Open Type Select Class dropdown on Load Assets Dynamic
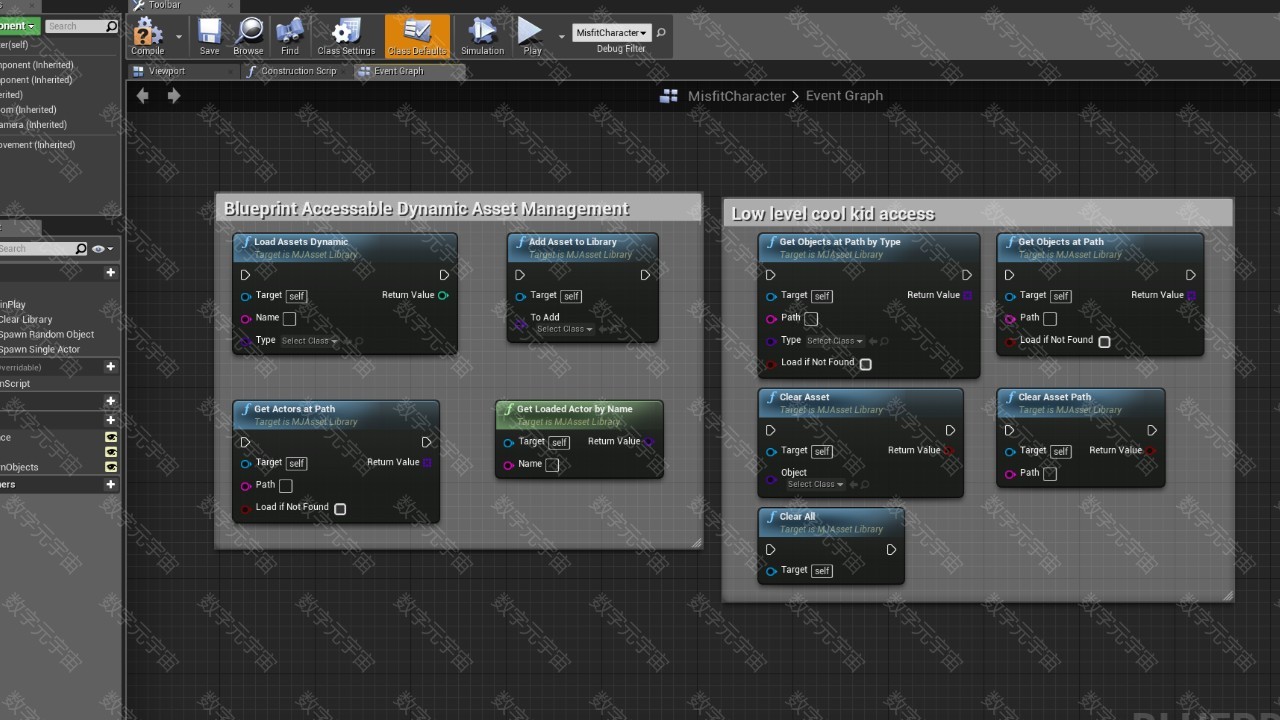This screenshot has height=720, width=1280. (x=309, y=341)
